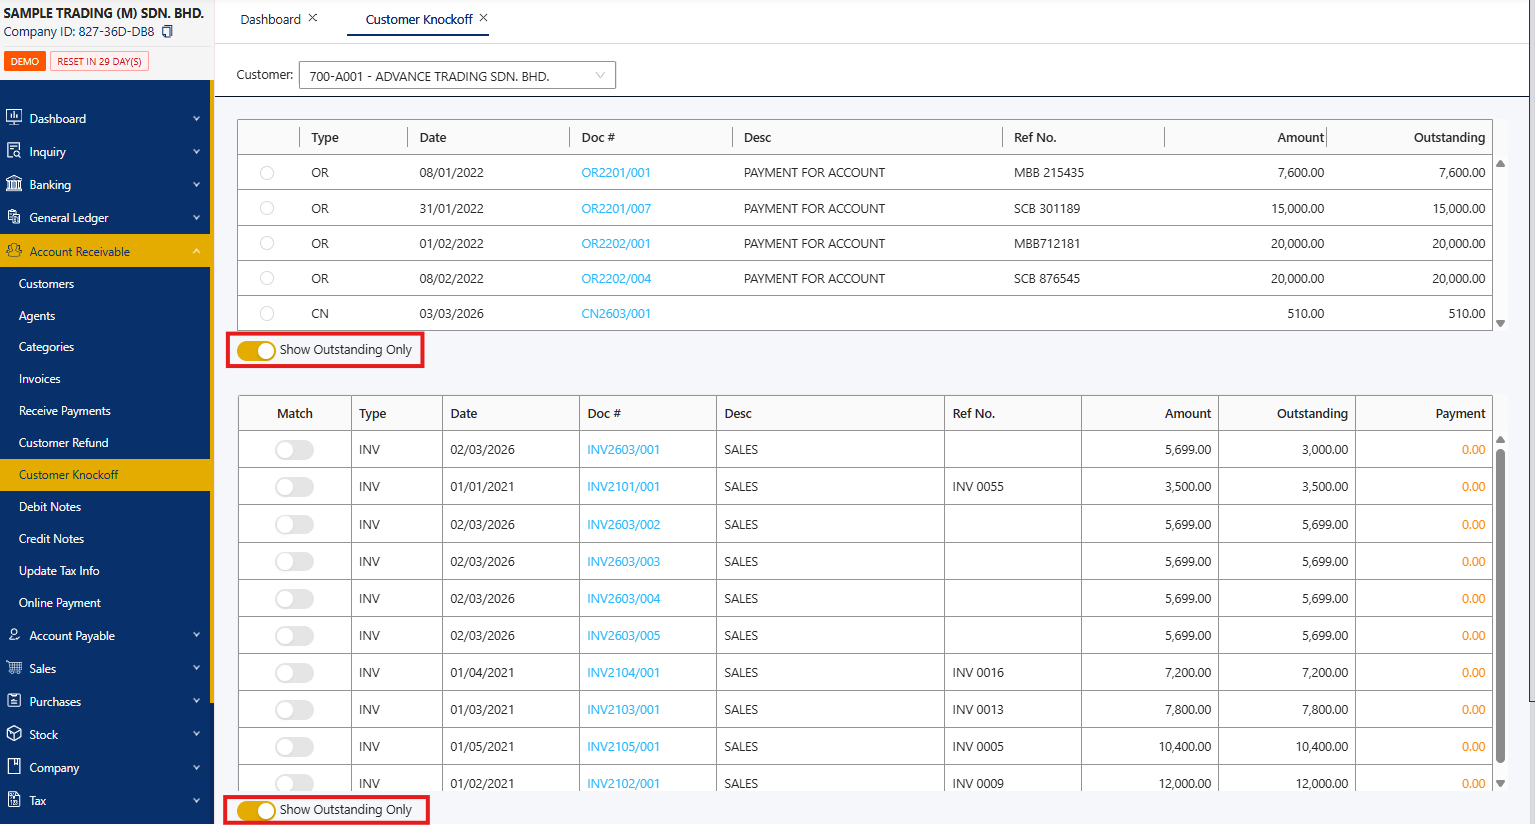
Task: Click the Banking building icon
Action: (x=14, y=184)
